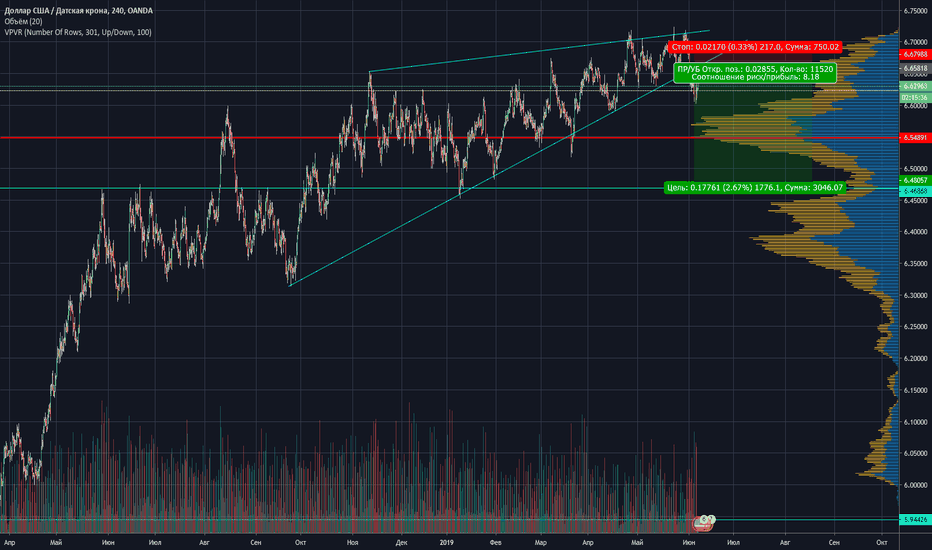Click the Дек label on time axis

point(401,542)
